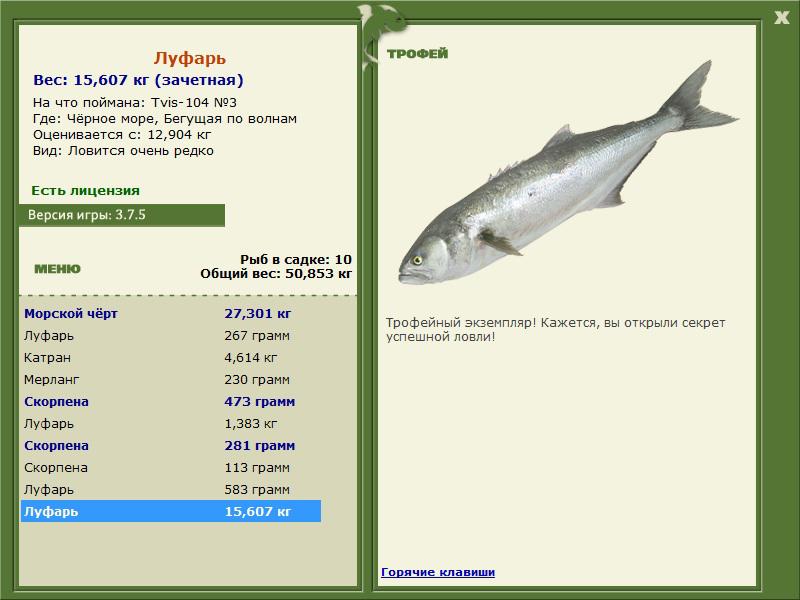The width and height of the screenshot is (800, 600).
Task: Select the Мерланг 230 грамм entry
Action: [171, 380]
